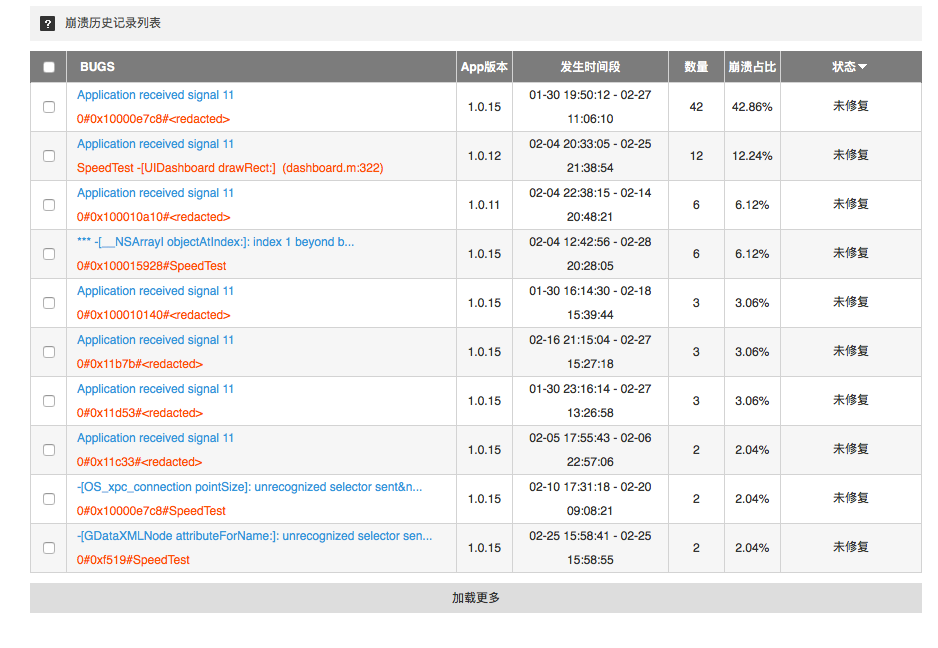Click the SpeedTest UIDashboard drawRect stack link
Screen dimensions: 938x648
[230, 168]
